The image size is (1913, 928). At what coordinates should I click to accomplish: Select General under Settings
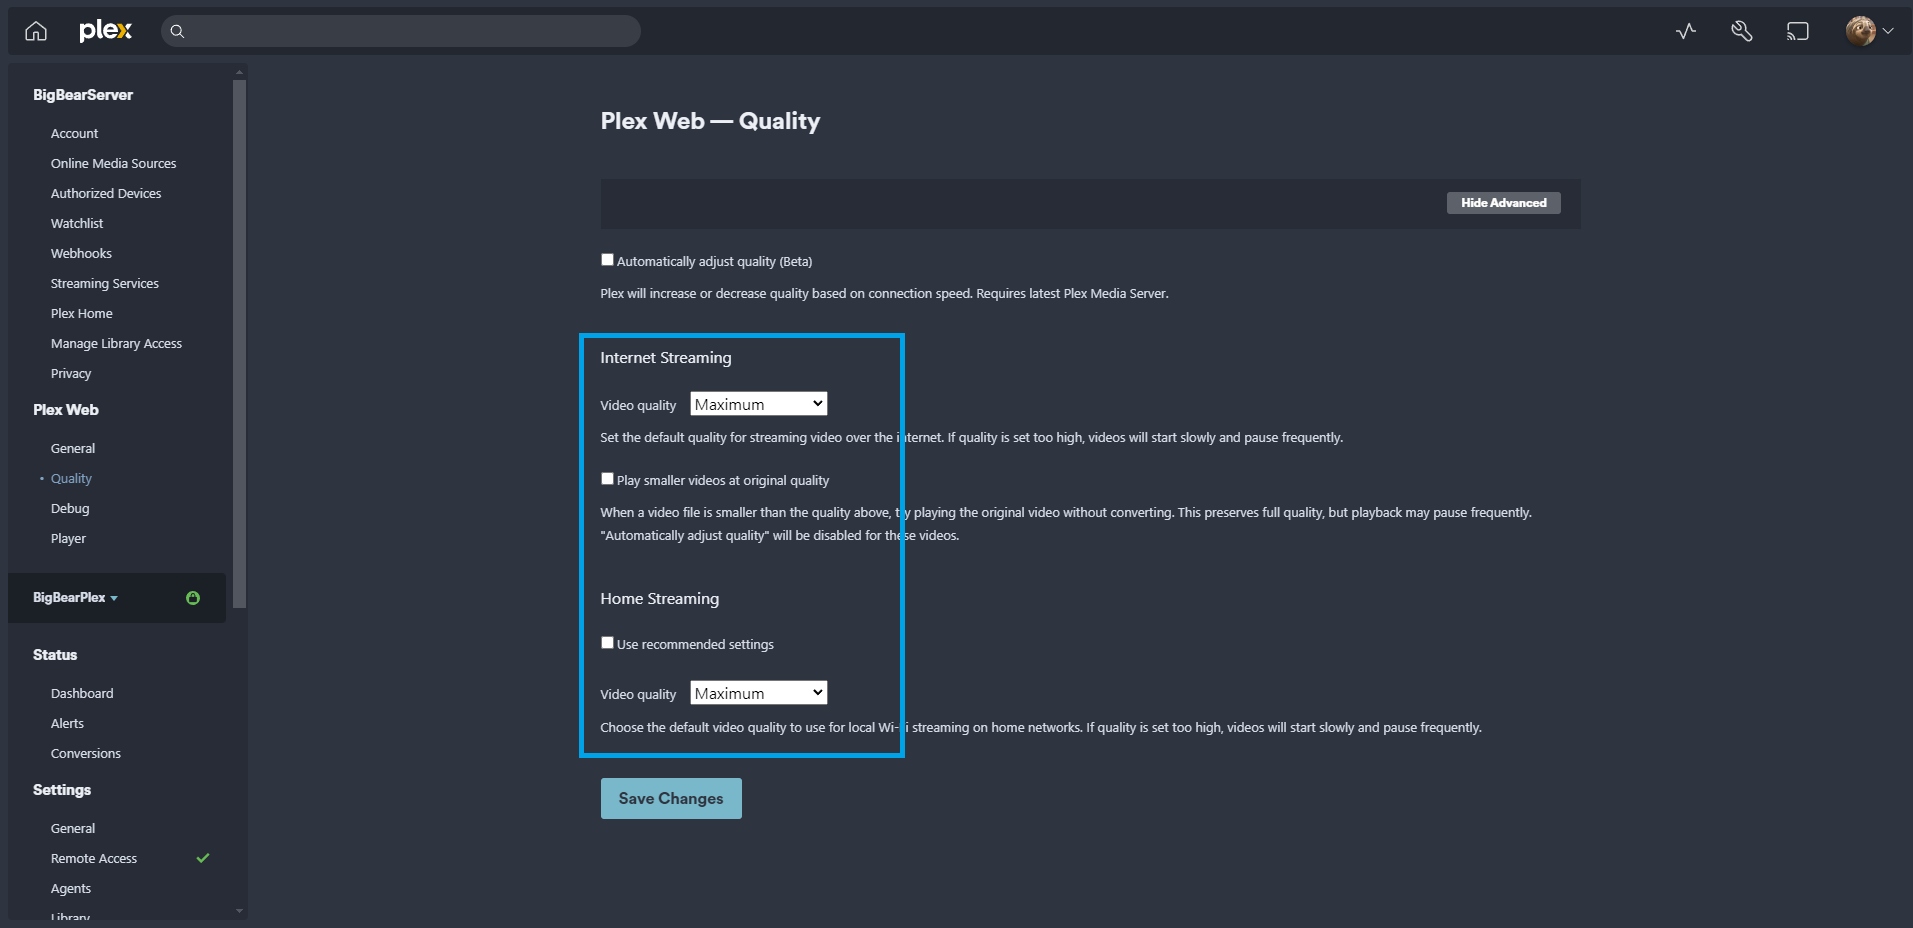pyautogui.click(x=73, y=828)
